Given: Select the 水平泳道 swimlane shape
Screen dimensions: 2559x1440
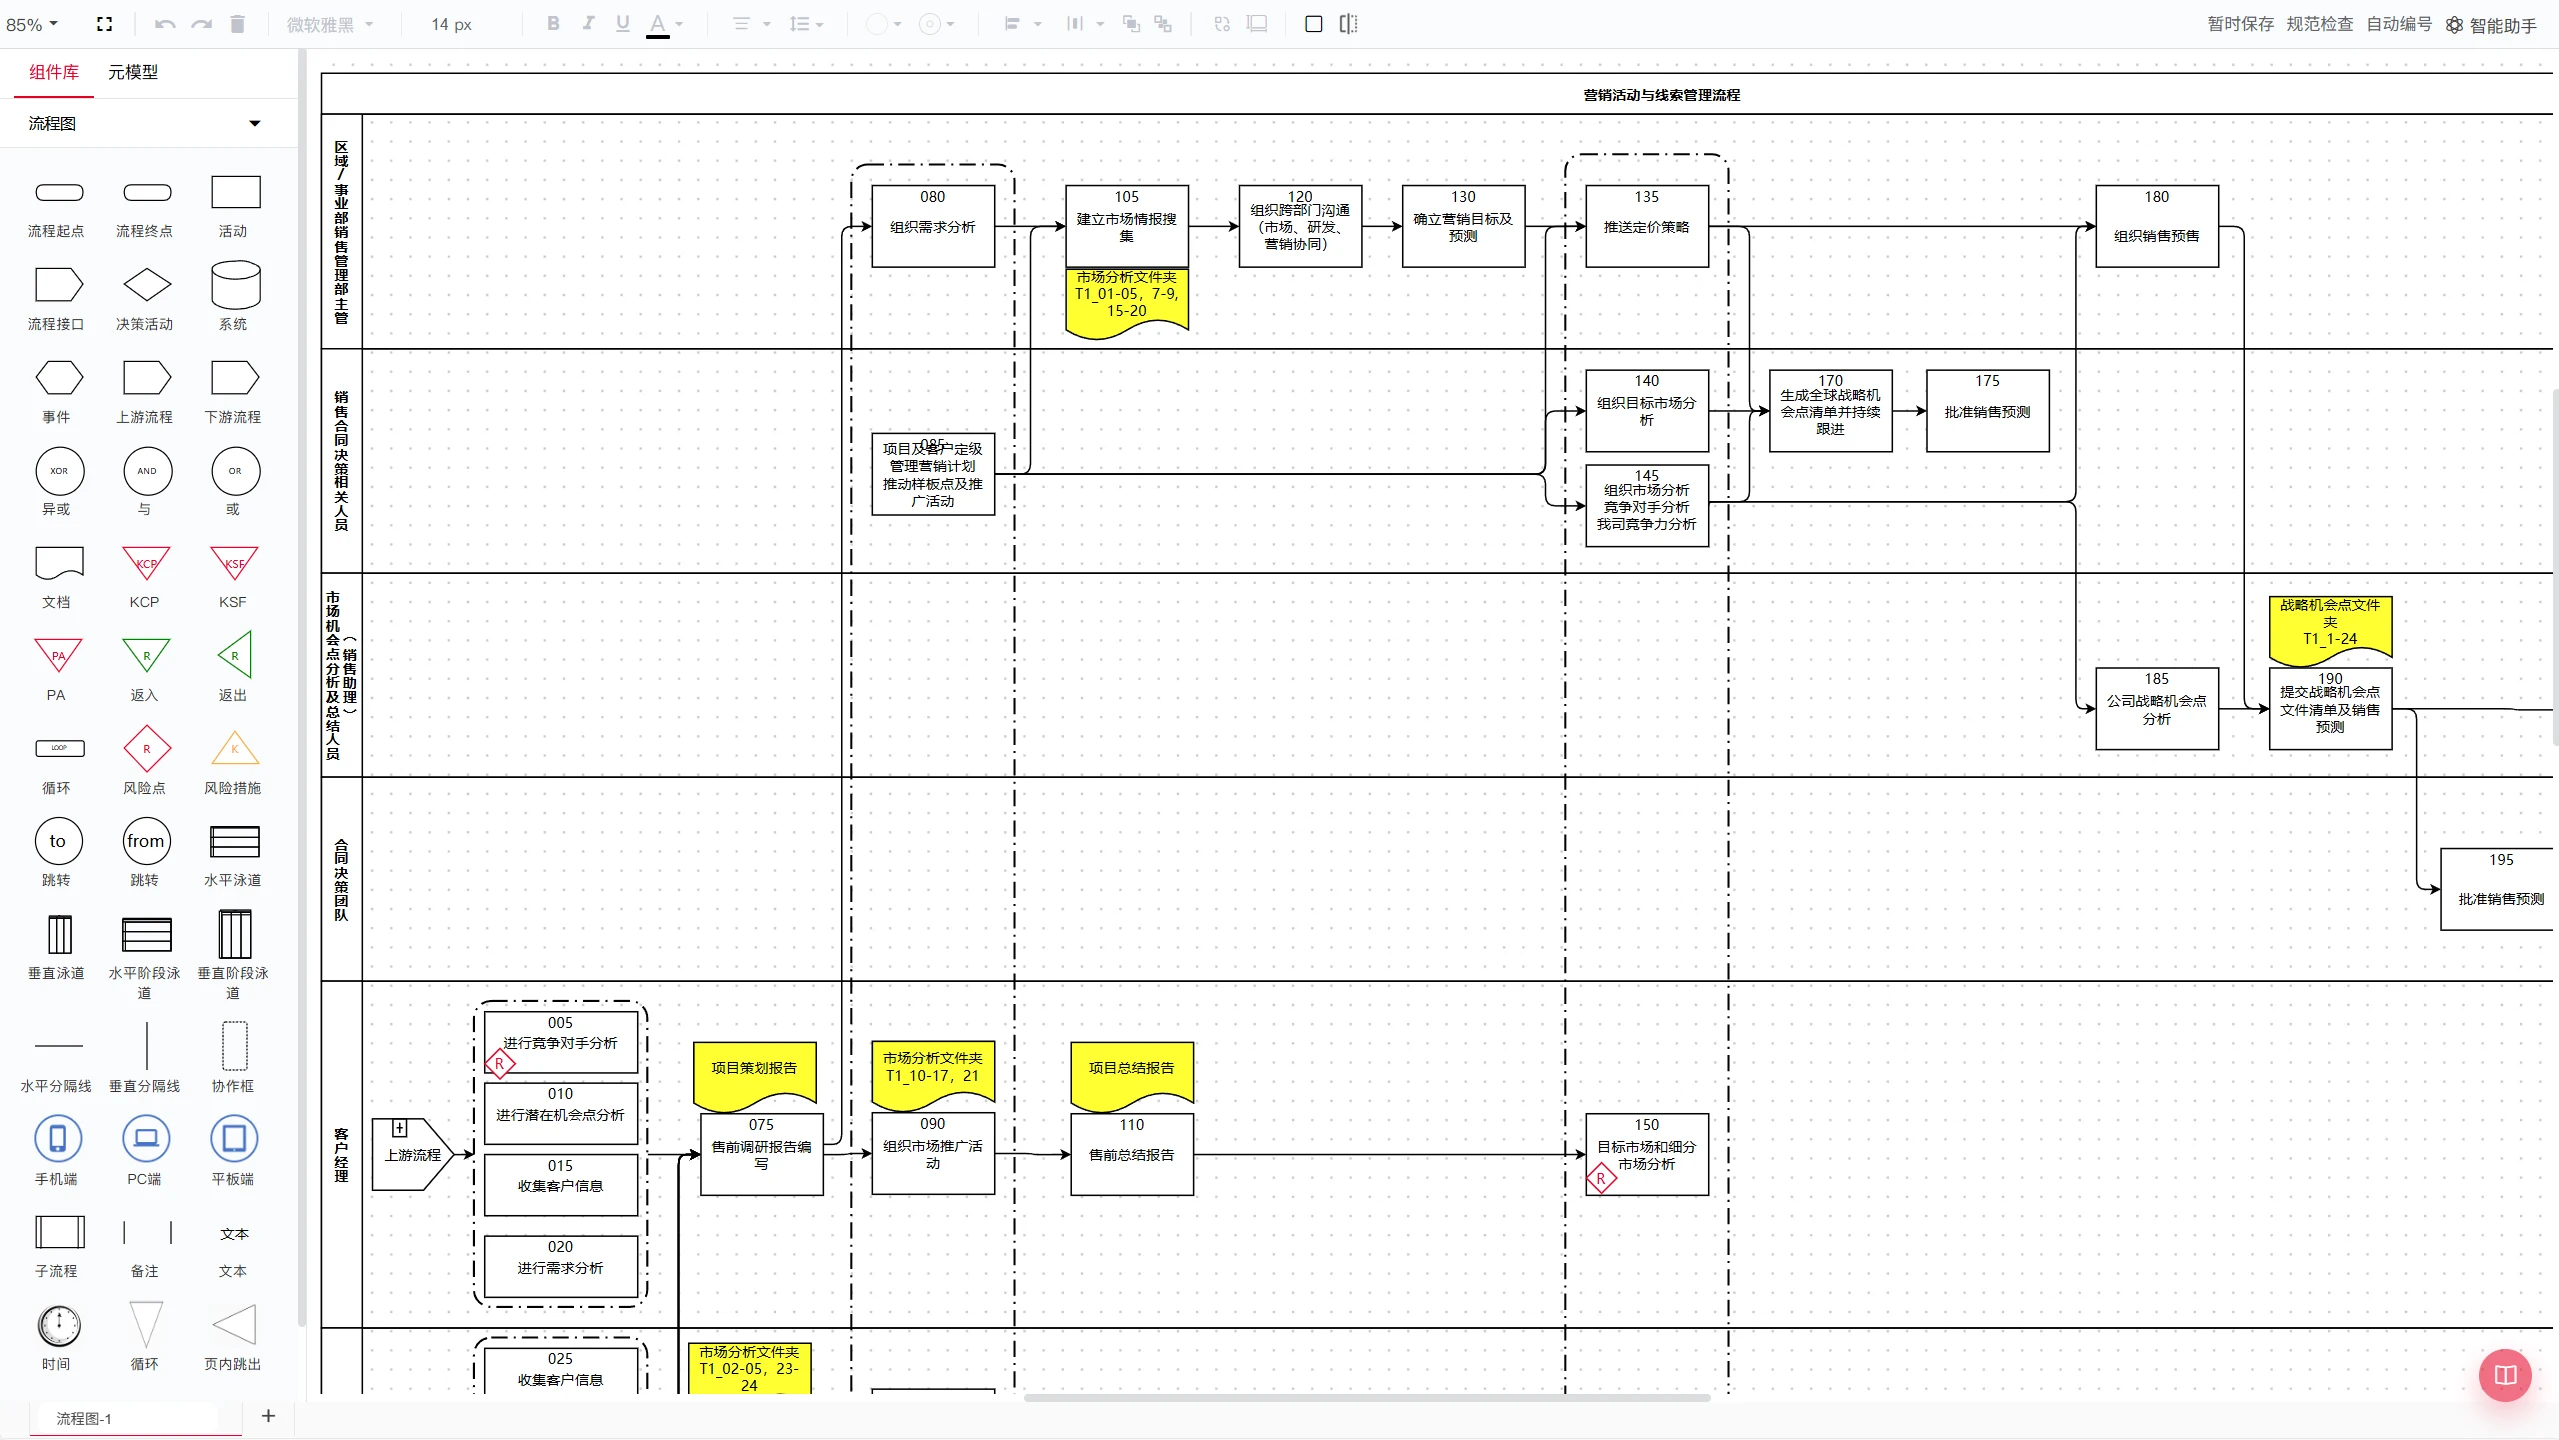Looking at the screenshot, I should 235,842.
